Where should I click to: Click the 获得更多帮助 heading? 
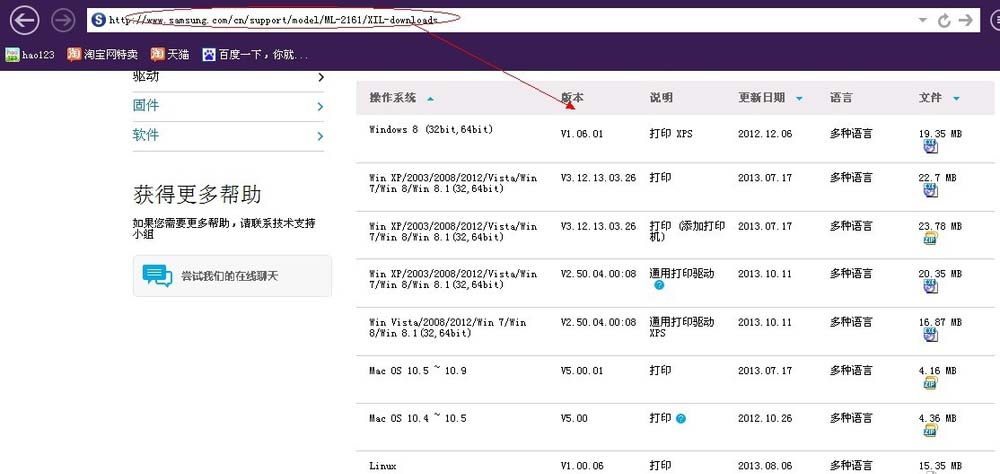197,195
